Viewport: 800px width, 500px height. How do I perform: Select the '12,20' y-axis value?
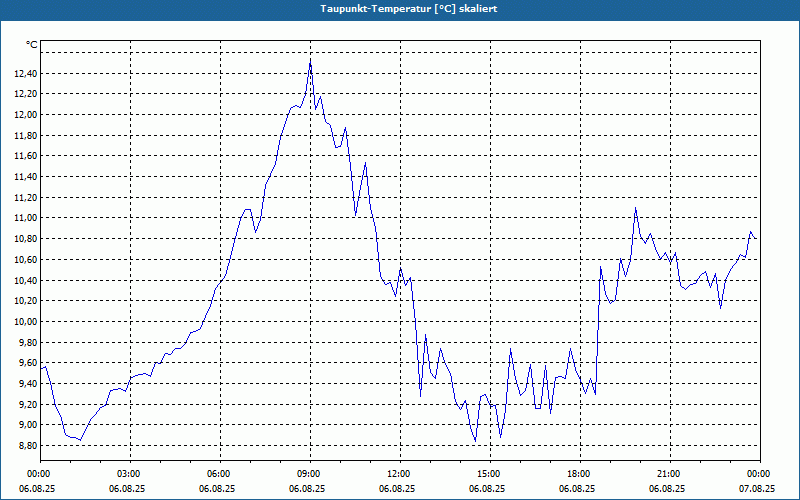tap(26, 94)
